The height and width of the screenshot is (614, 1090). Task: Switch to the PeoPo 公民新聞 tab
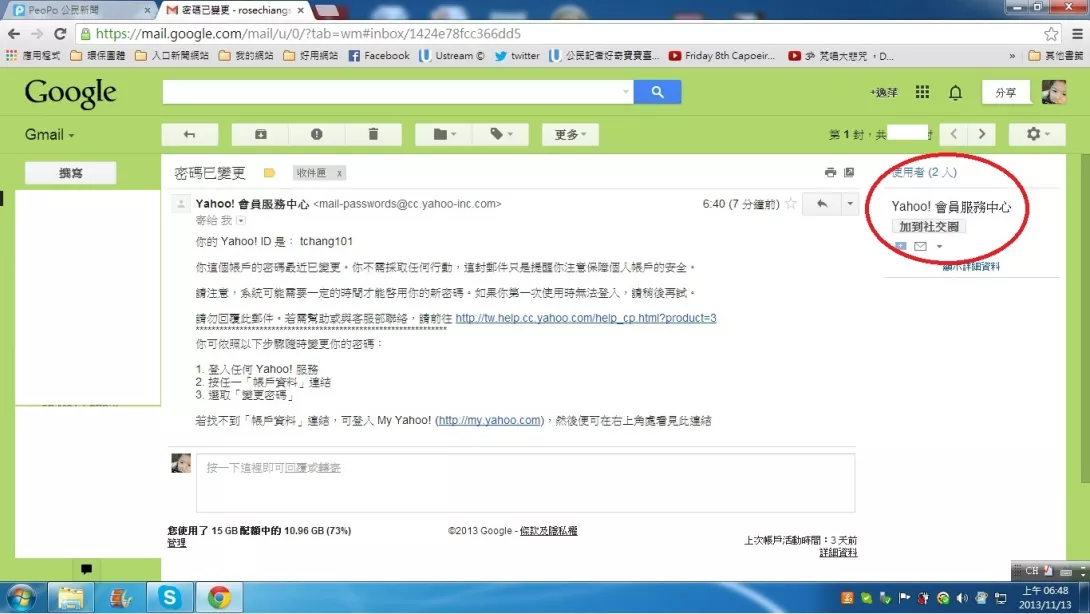pyautogui.click(x=79, y=10)
